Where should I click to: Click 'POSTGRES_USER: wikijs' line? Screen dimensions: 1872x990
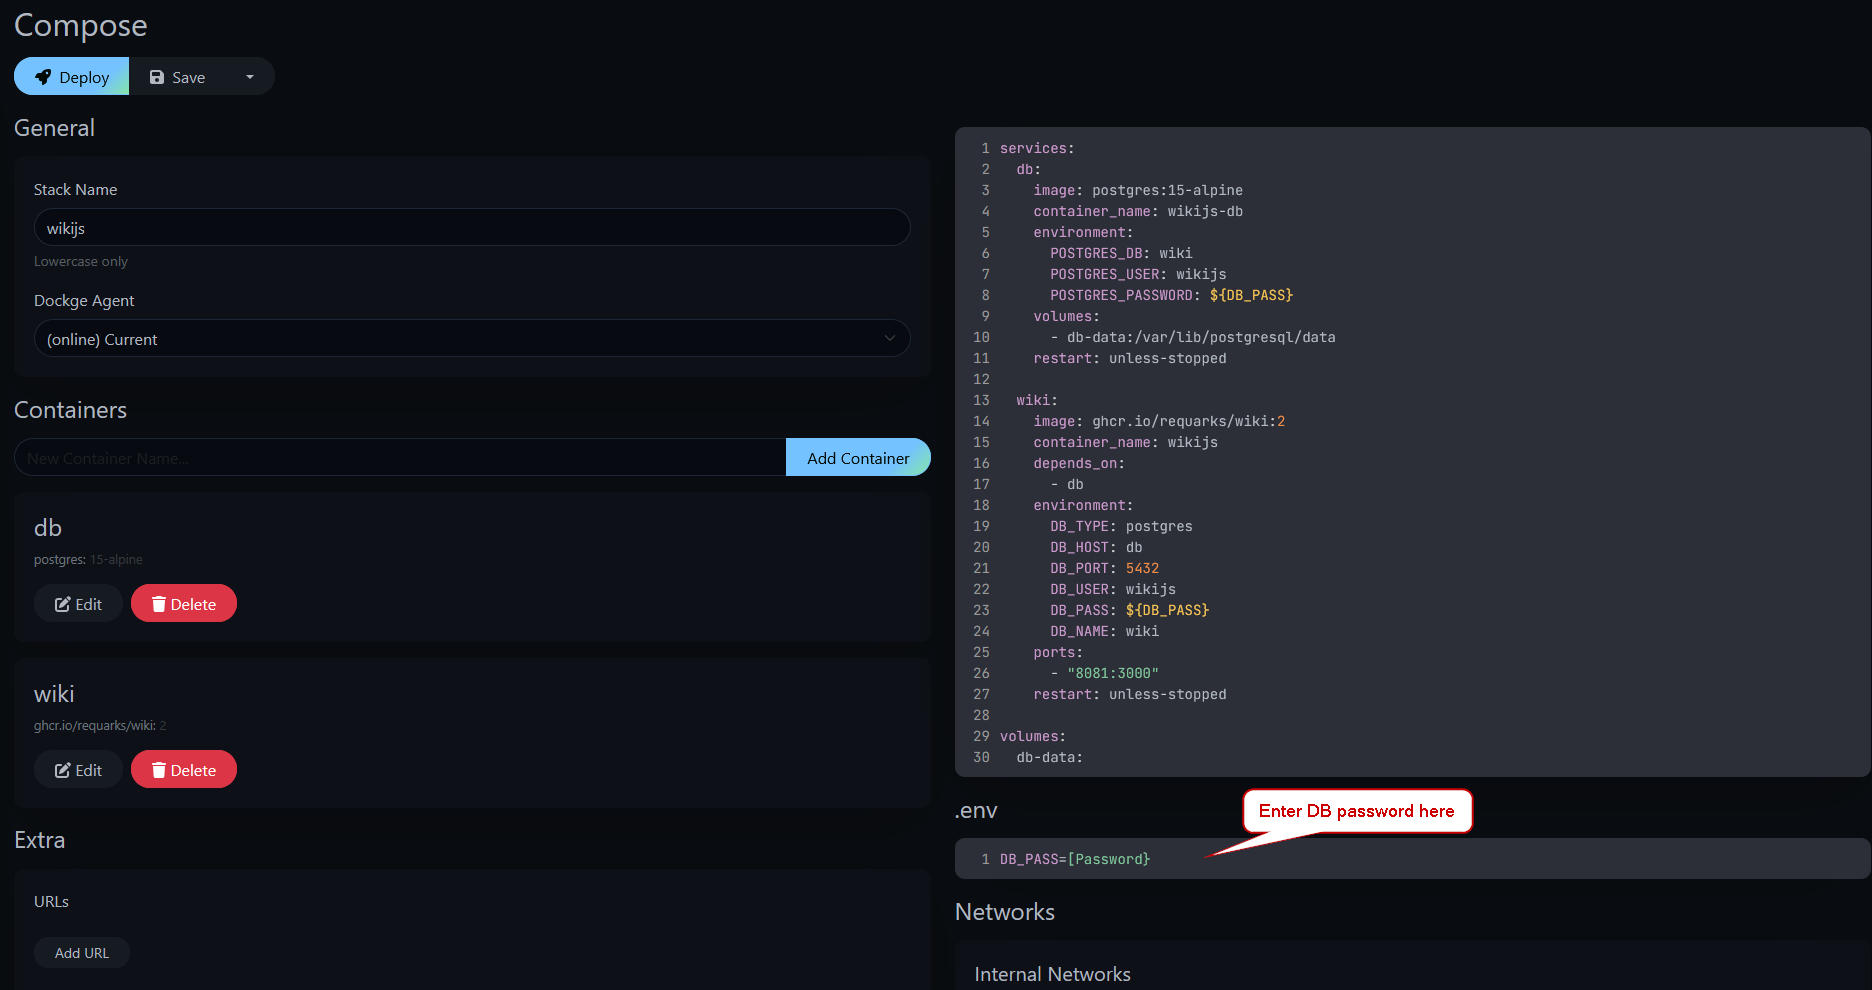tap(1138, 274)
